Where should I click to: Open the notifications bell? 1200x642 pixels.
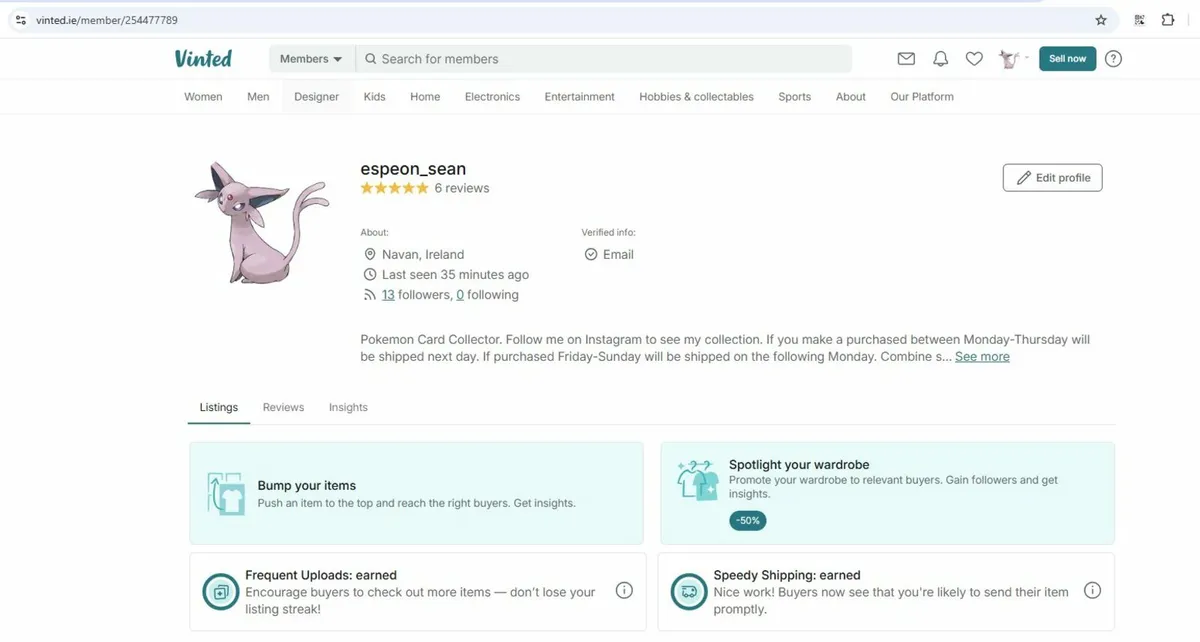coord(940,59)
